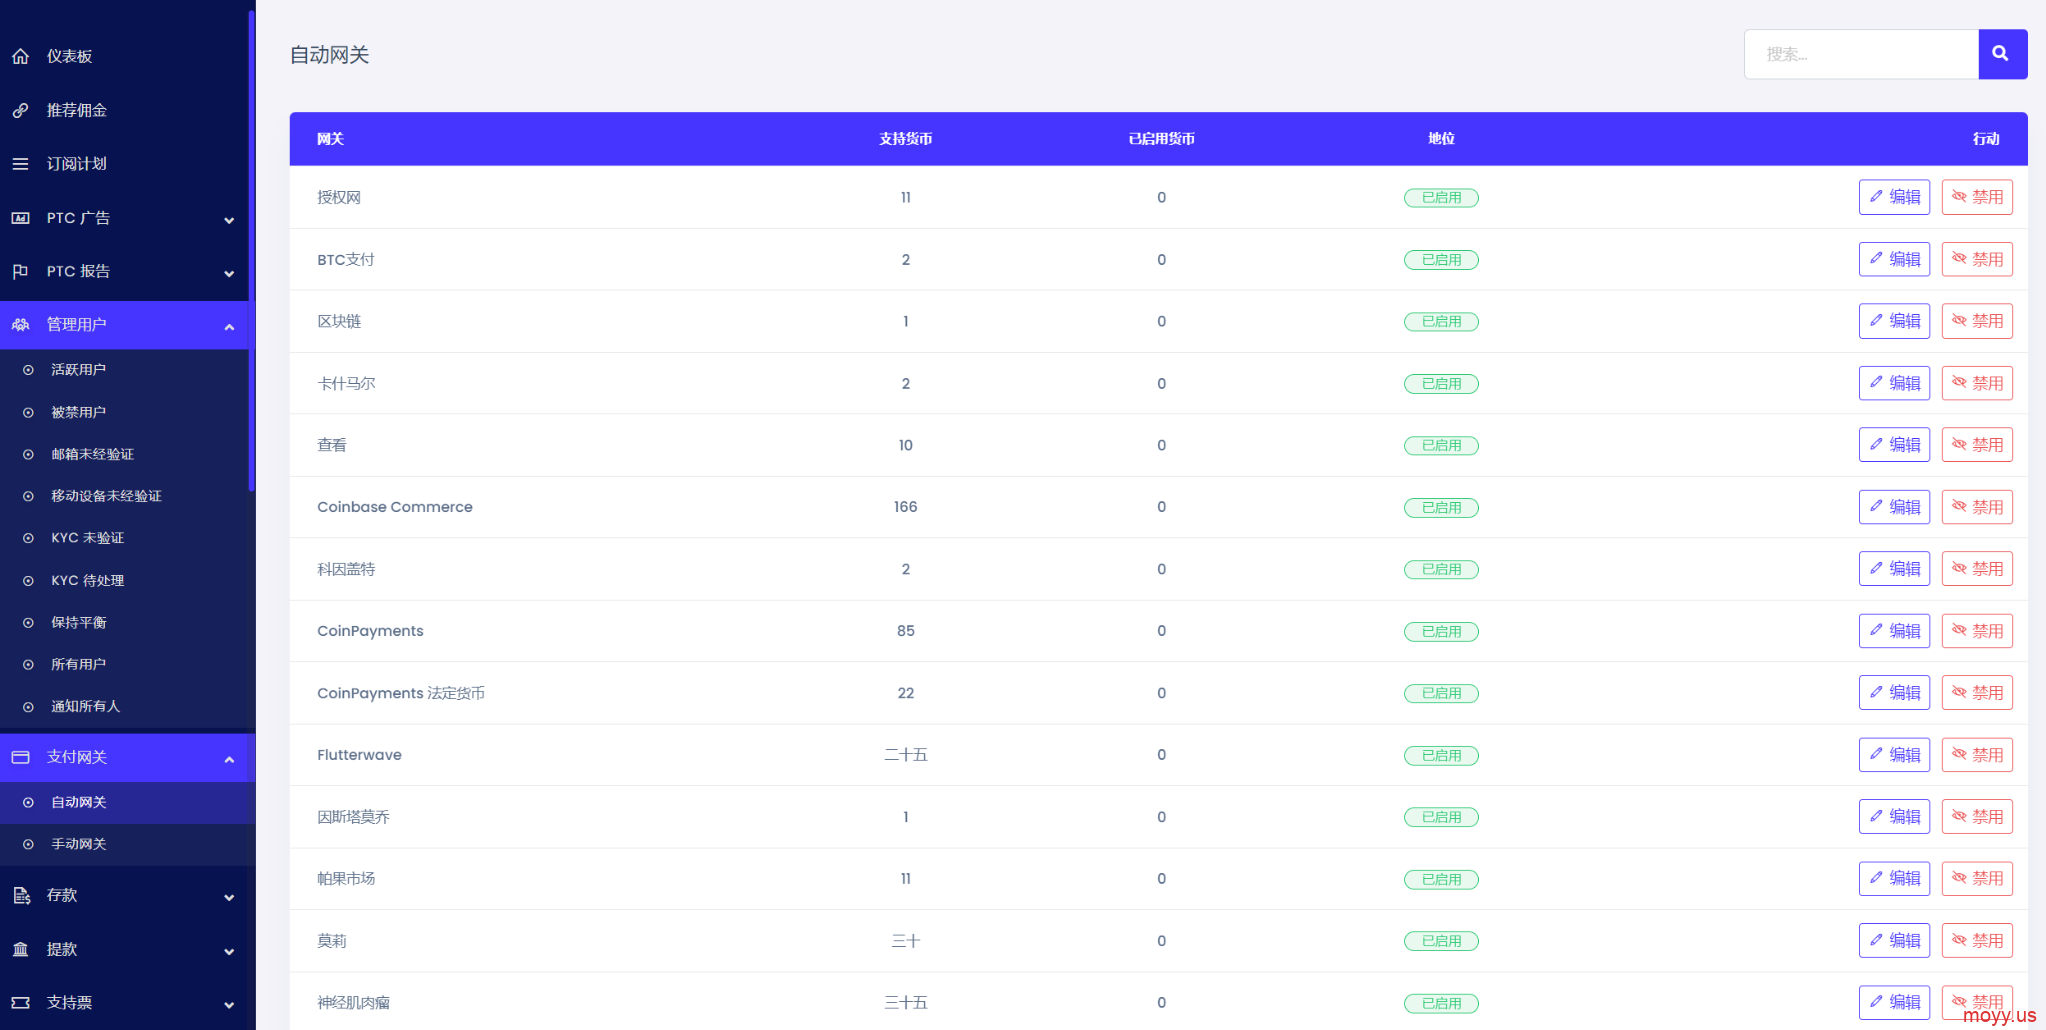Edit the 区块链 gateway
Screen dimensions: 2046x1030
pyautogui.click(x=1894, y=321)
